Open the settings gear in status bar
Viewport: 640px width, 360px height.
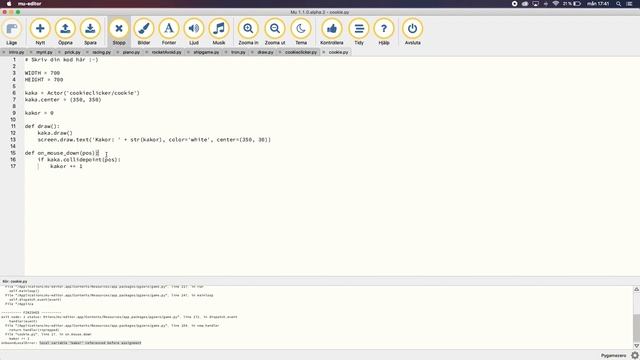[x=635, y=356]
